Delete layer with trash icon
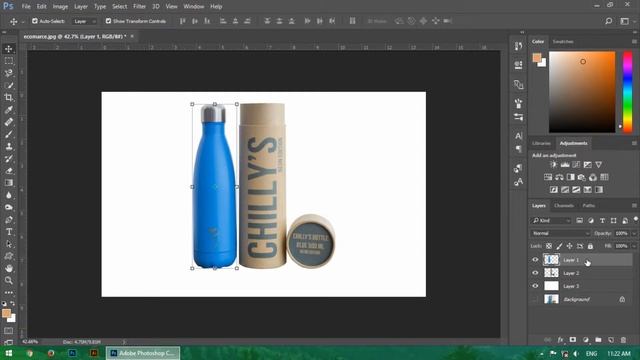 623,340
